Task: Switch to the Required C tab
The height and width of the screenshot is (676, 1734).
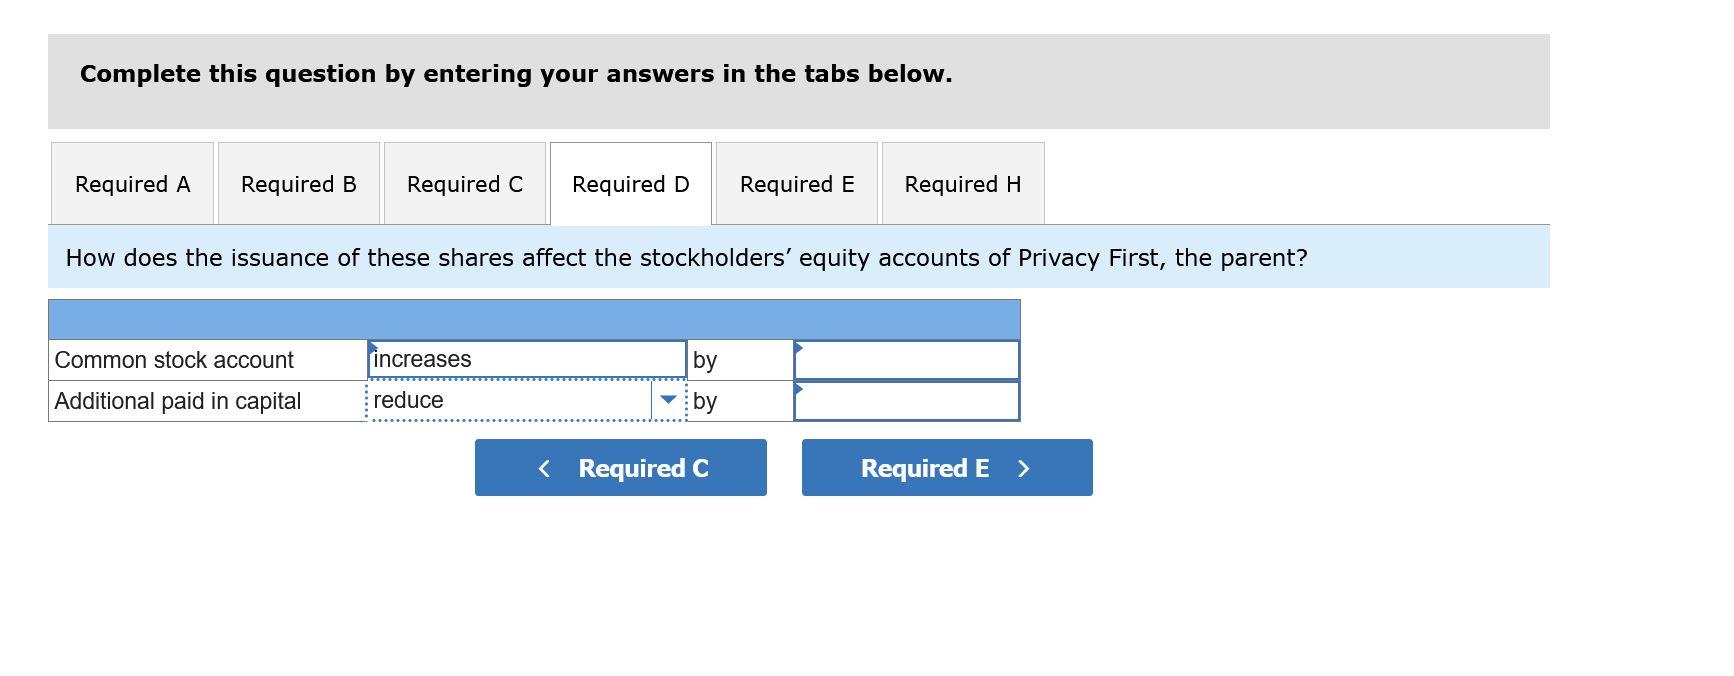Action: [464, 184]
